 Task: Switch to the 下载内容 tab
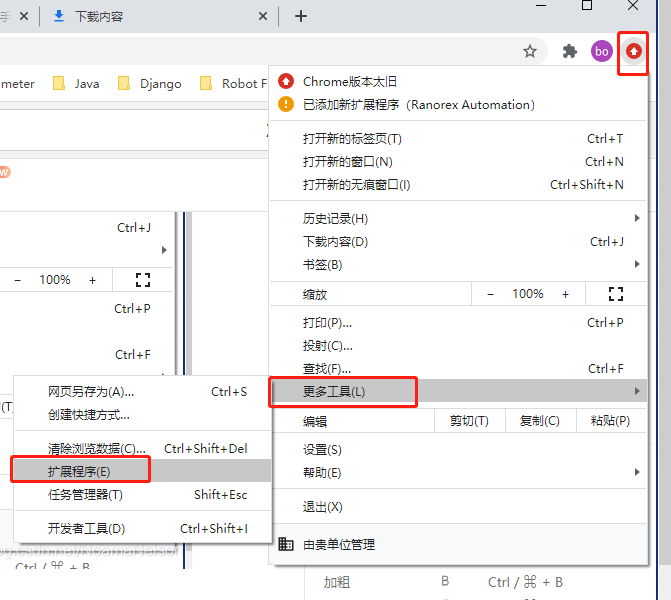coord(159,16)
